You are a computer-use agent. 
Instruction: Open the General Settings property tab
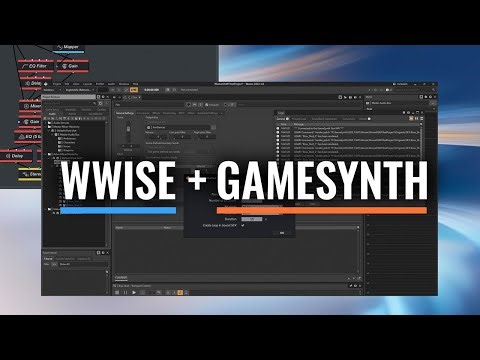click(125, 113)
